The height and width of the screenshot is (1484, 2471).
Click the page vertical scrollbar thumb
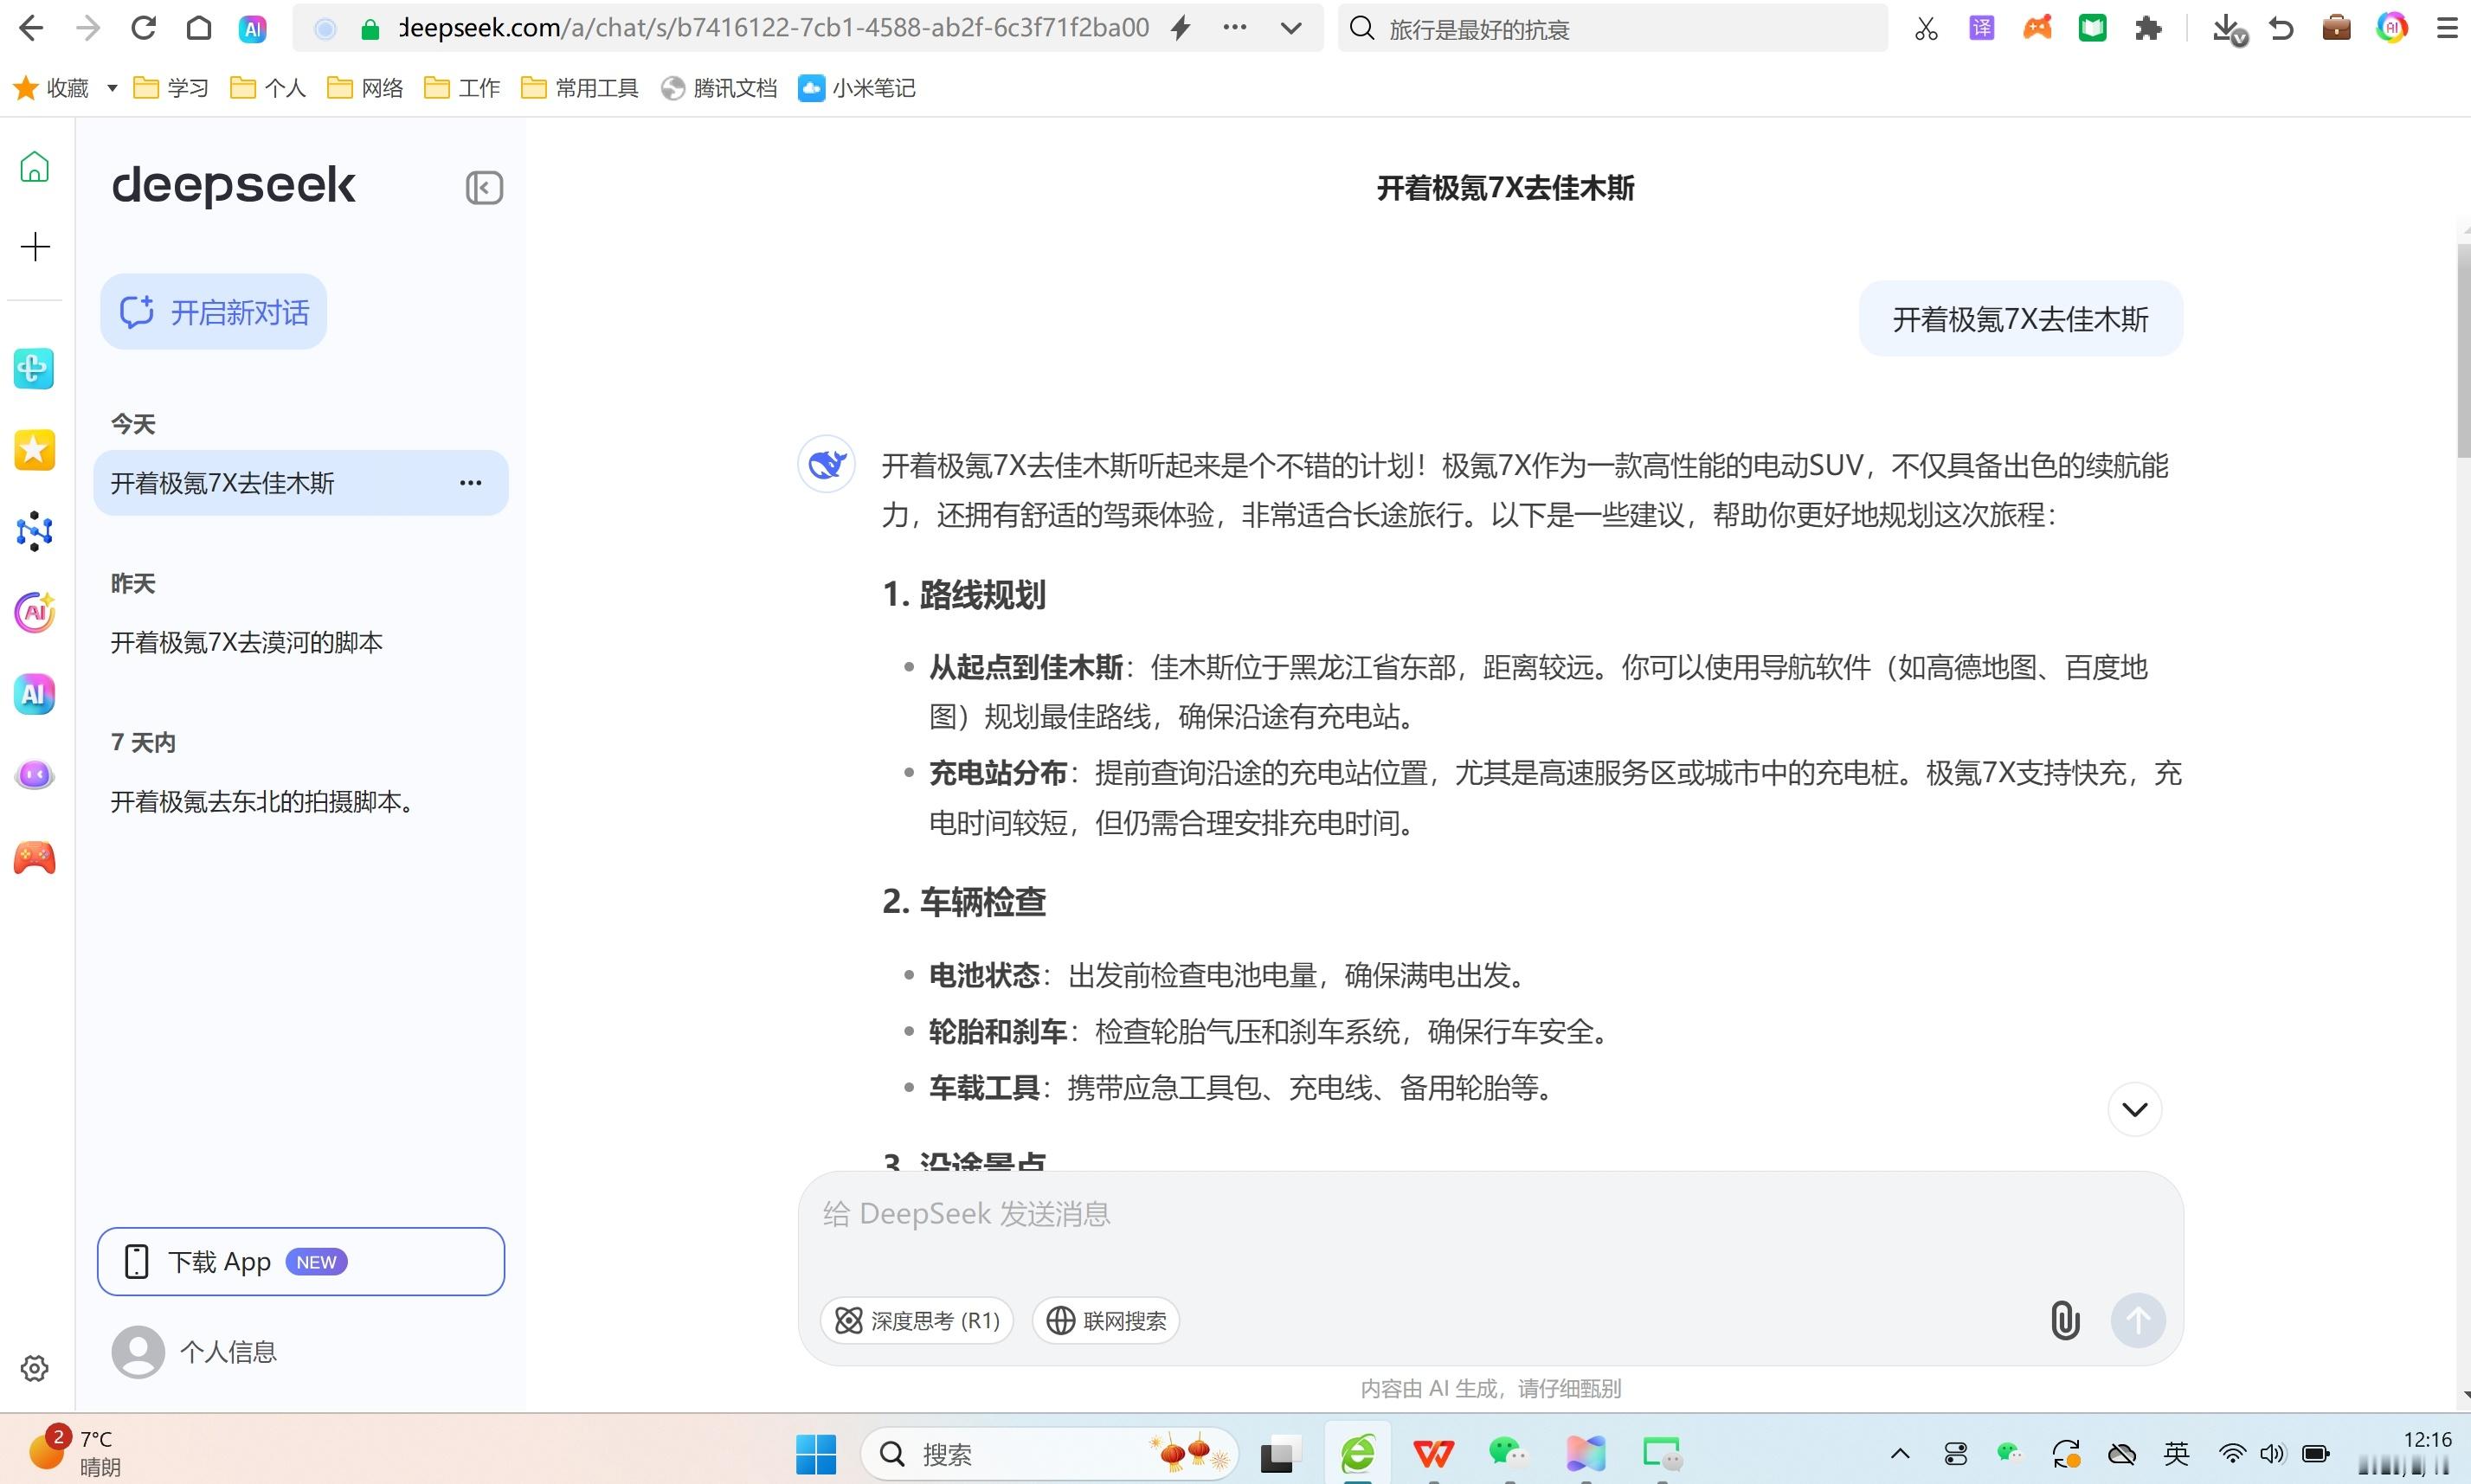pos(2463,350)
